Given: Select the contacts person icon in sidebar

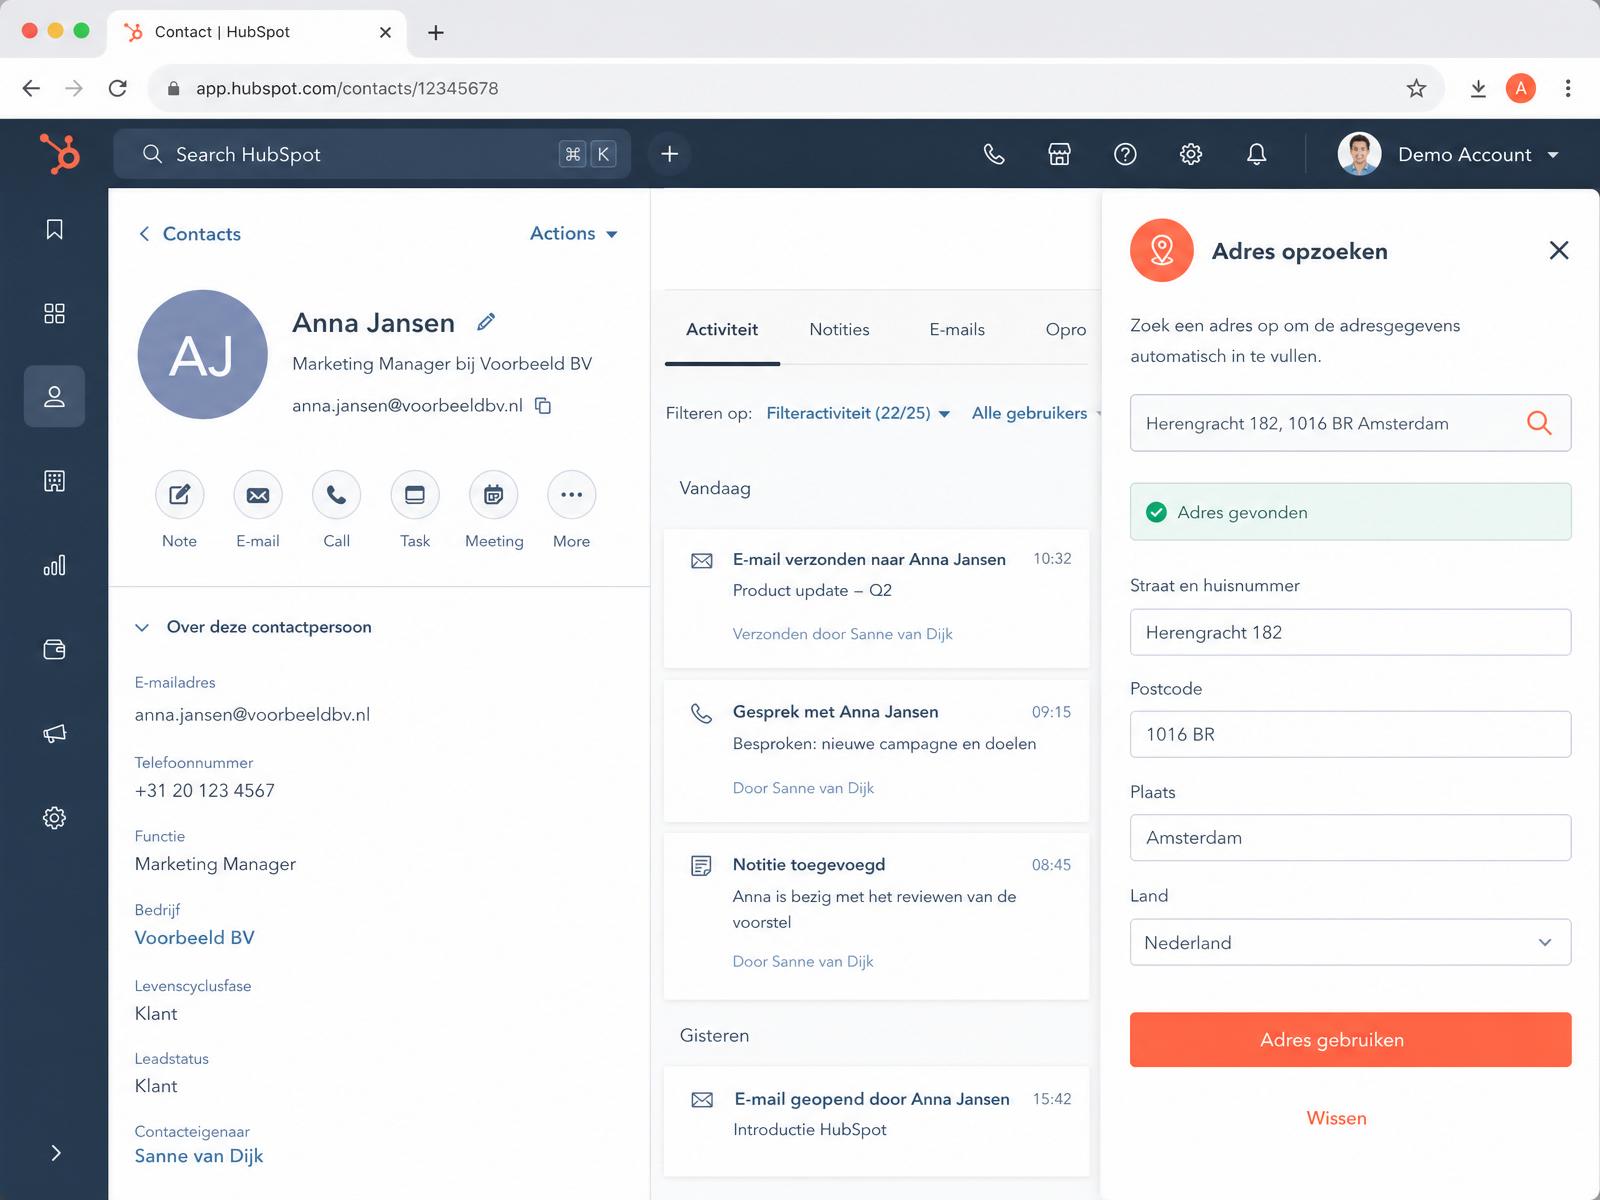Looking at the screenshot, I should coord(55,397).
